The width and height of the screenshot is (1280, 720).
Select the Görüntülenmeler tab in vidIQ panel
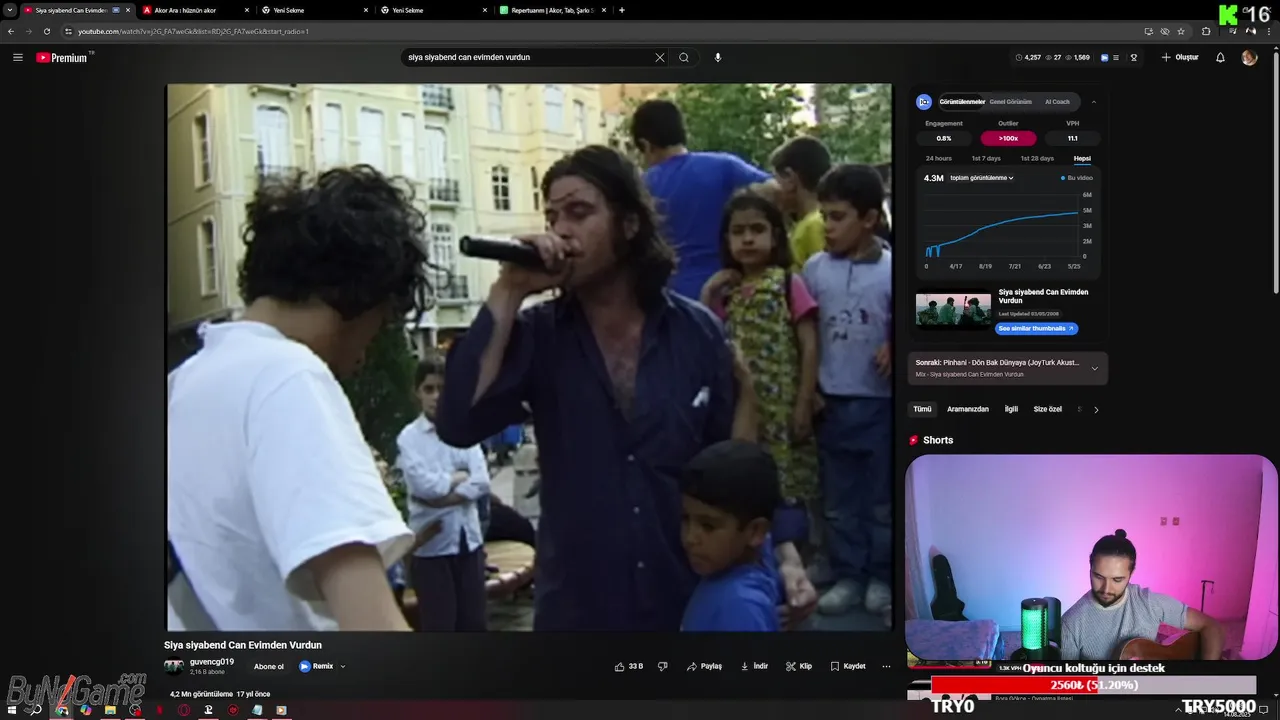point(962,102)
